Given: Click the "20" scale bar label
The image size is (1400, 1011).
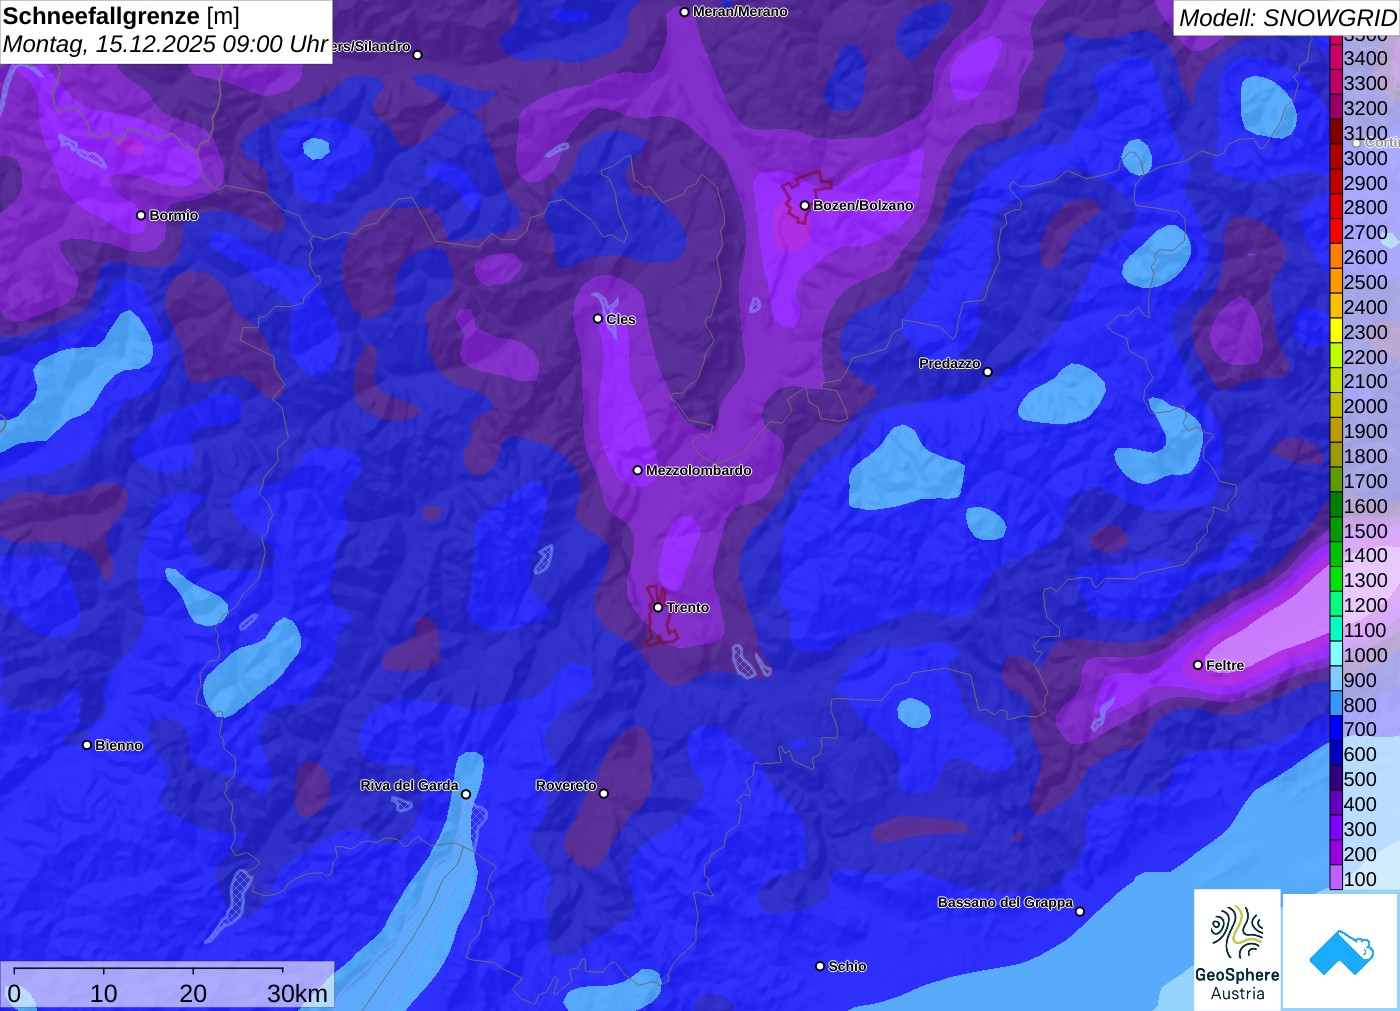Looking at the screenshot, I should pos(193,993).
